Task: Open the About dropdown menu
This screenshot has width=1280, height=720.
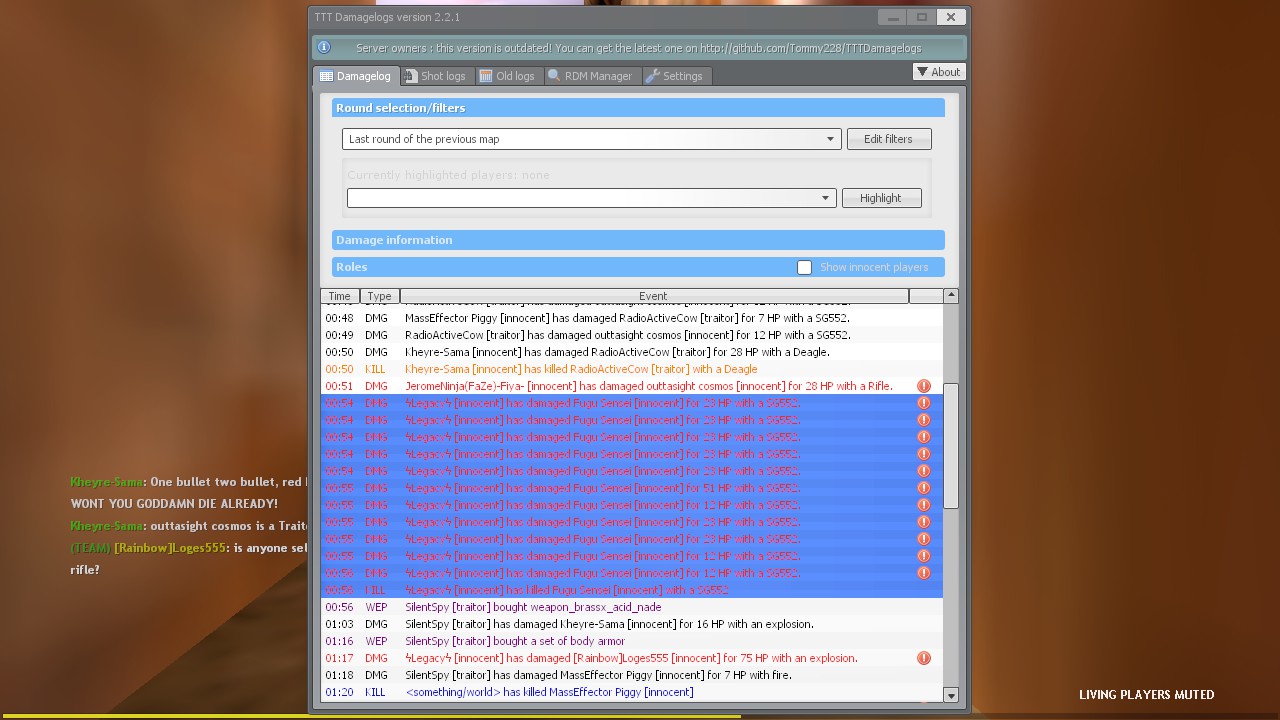Action: 938,72
